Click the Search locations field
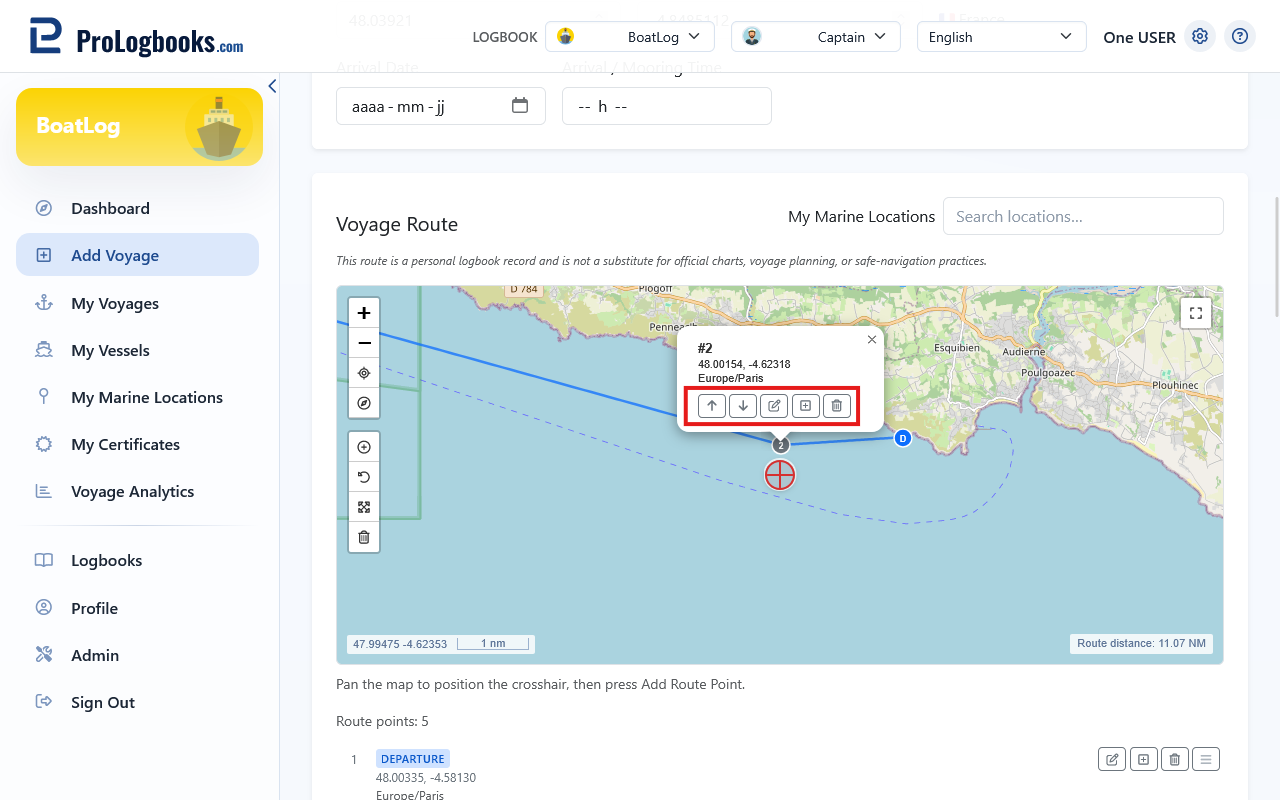Image resolution: width=1280 pixels, height=800 pixels. (x=1083, y=216)
